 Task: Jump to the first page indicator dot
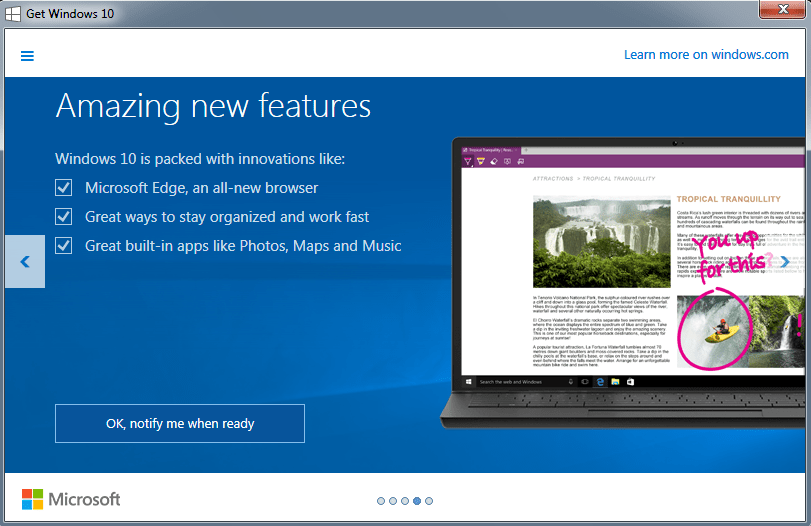tap(381, 501)
